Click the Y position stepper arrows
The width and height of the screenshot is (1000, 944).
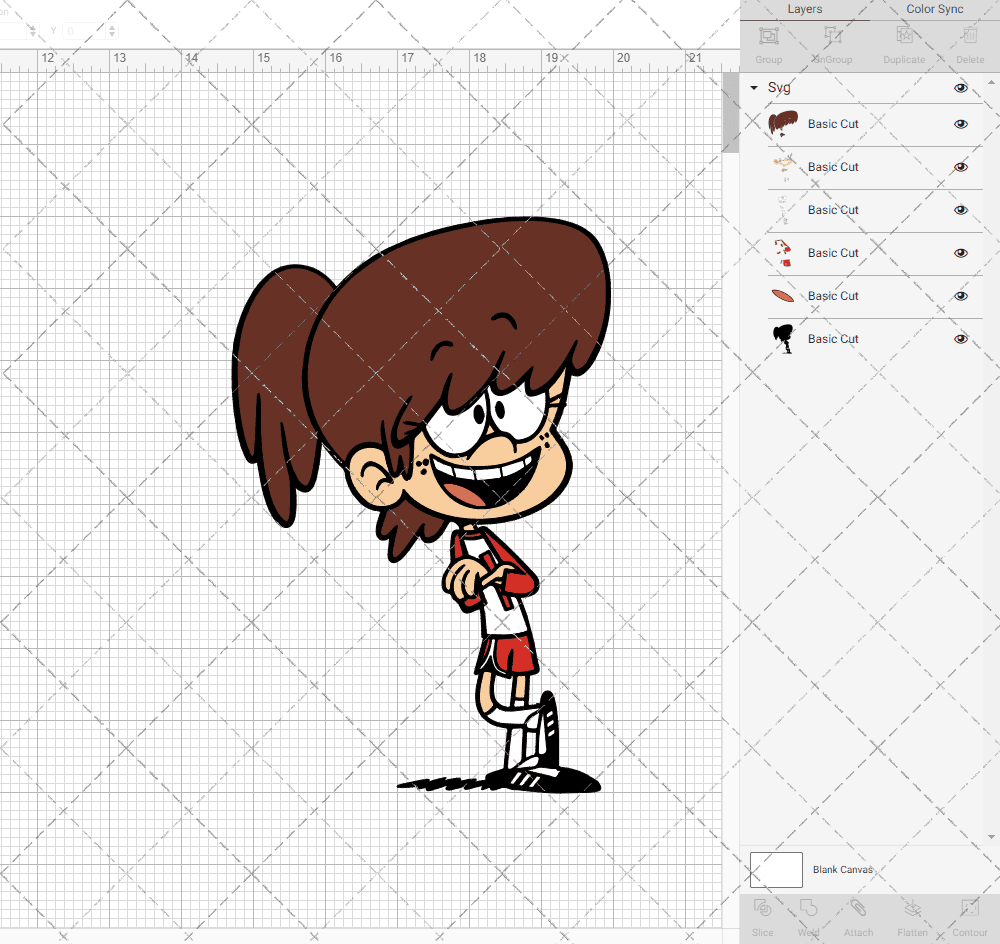point(112,31)
